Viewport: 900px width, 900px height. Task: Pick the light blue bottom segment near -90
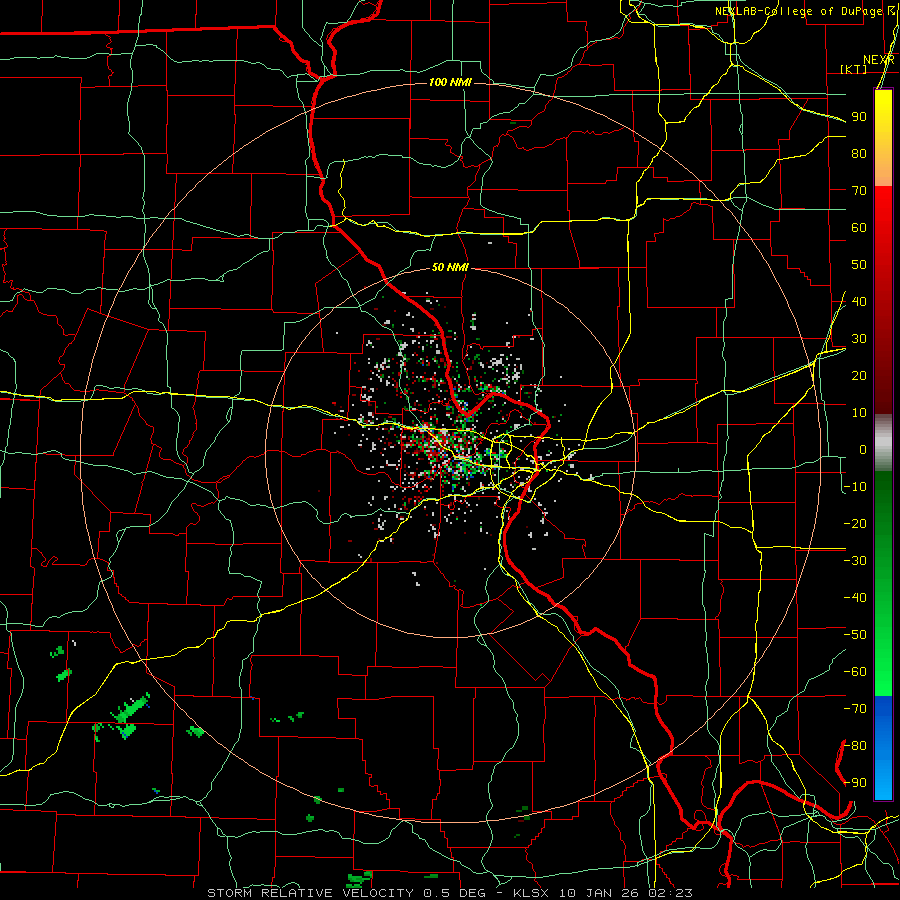click(x=883, y=782)
